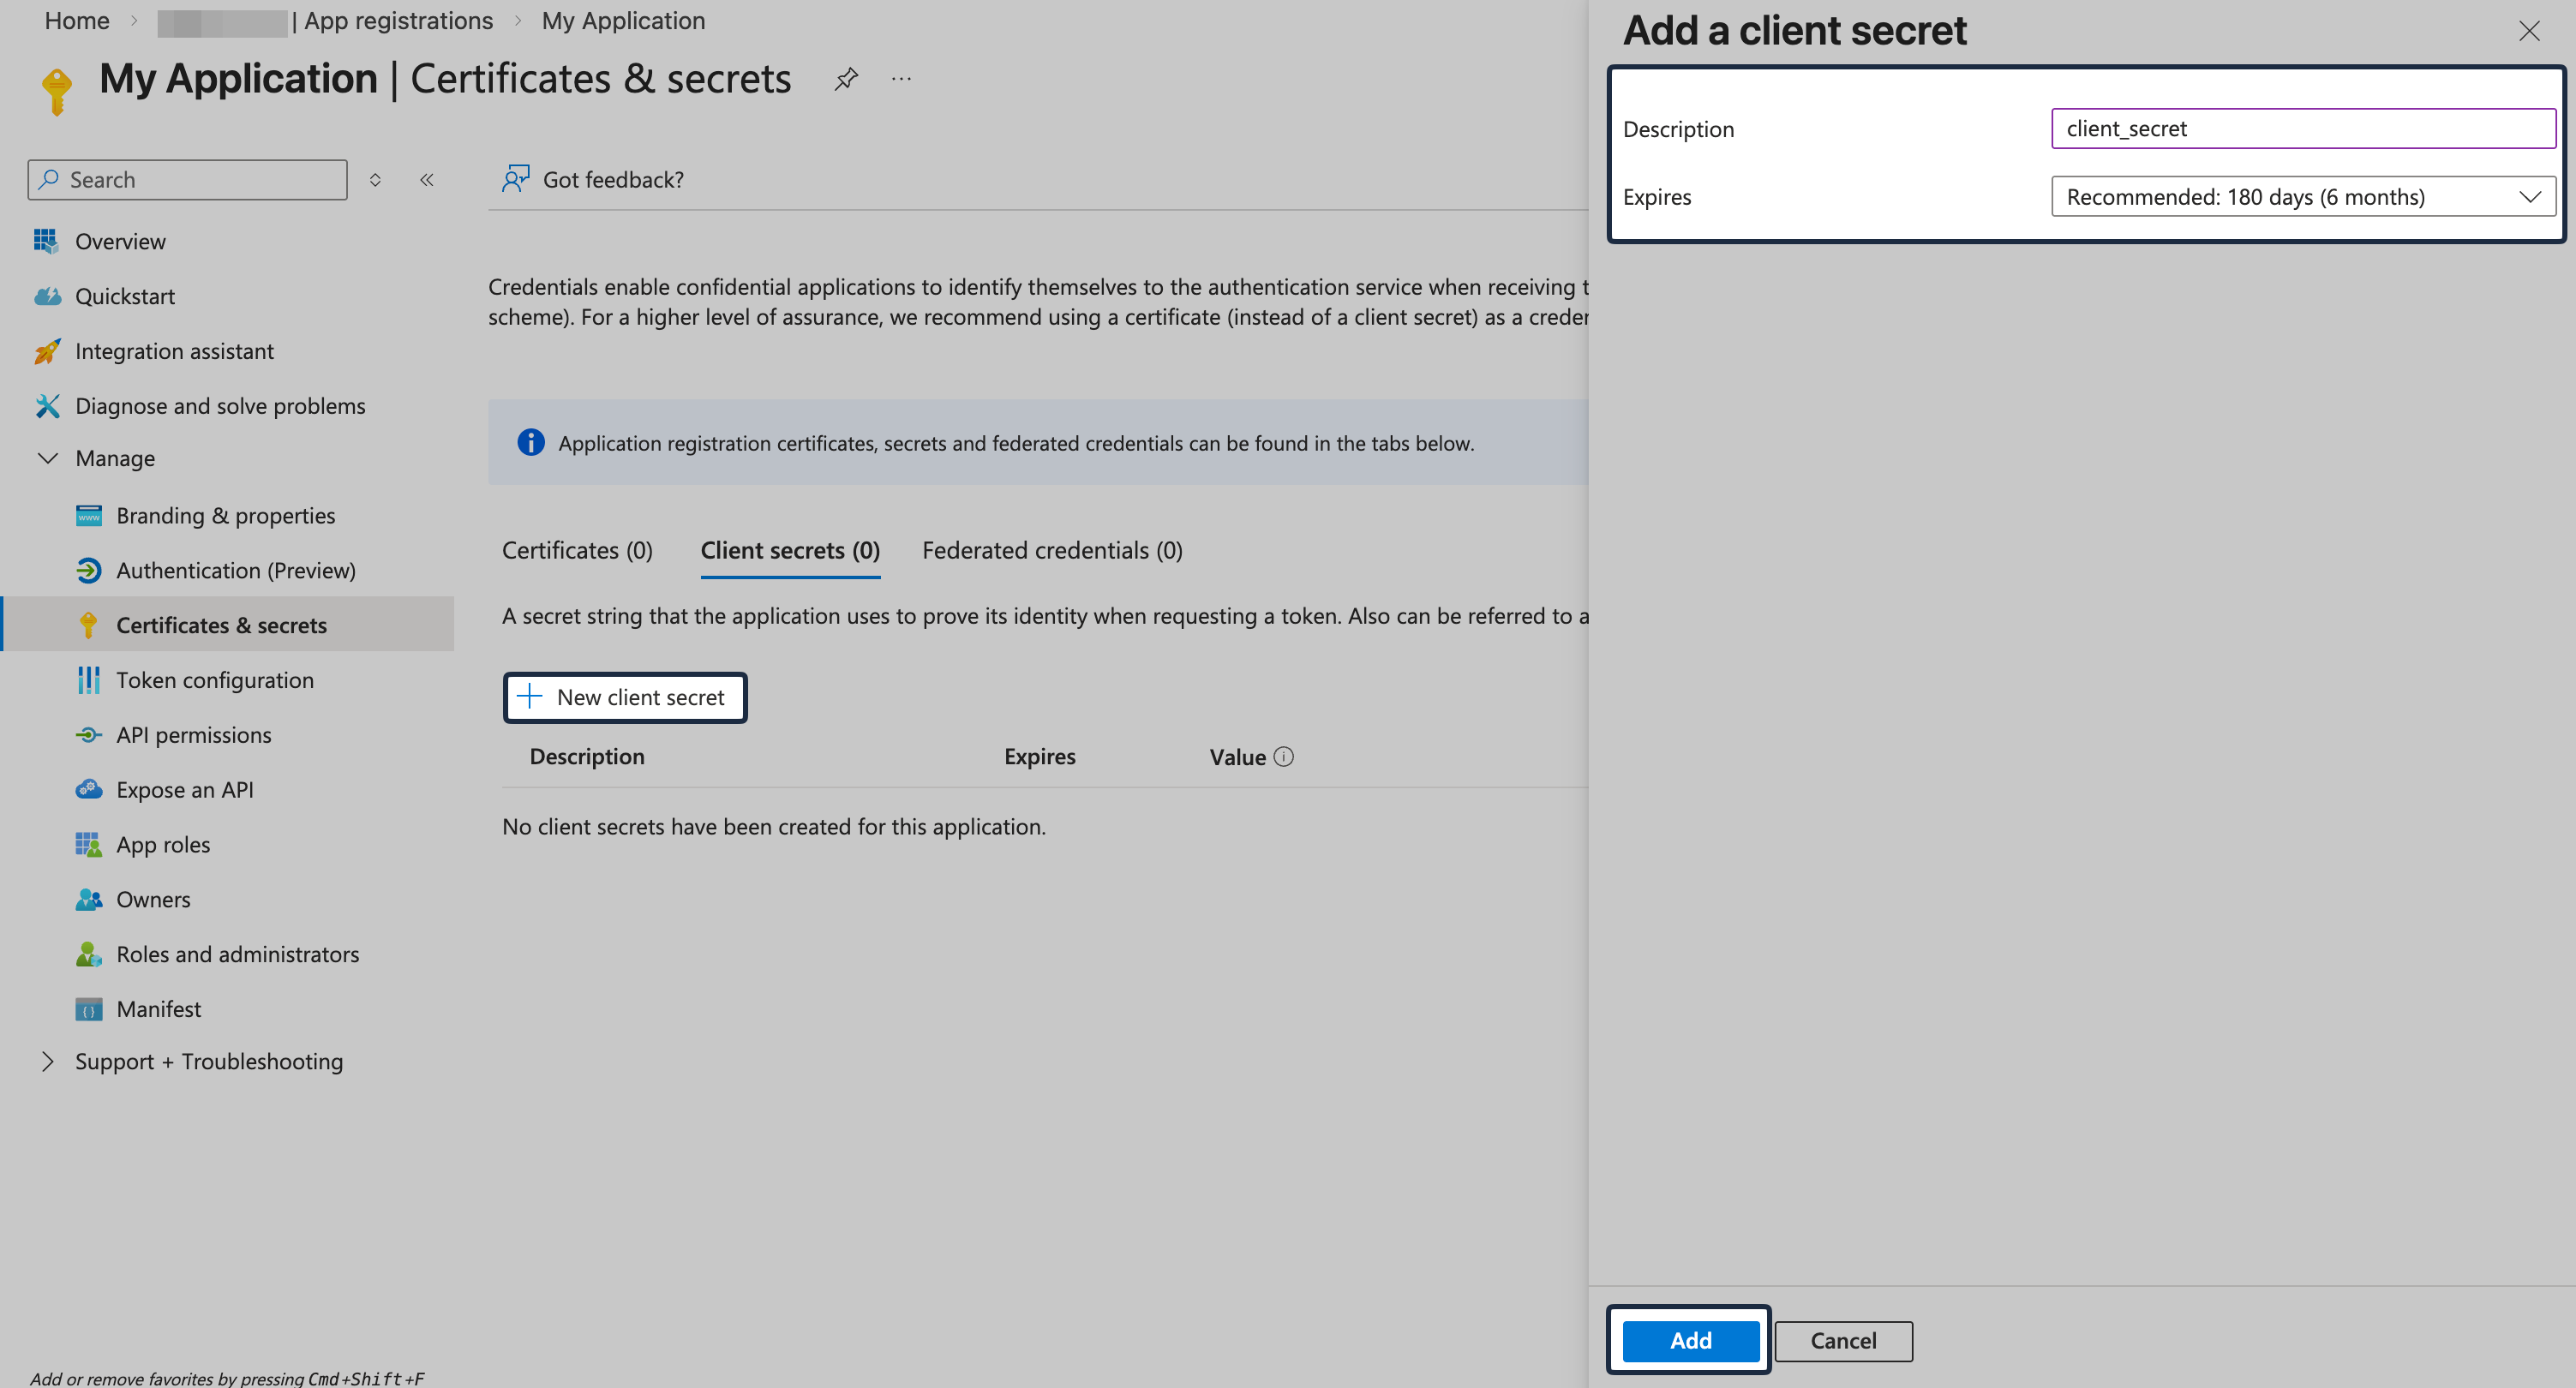Open the API permissions page
2576x1388 pixels.
point(193,735)
